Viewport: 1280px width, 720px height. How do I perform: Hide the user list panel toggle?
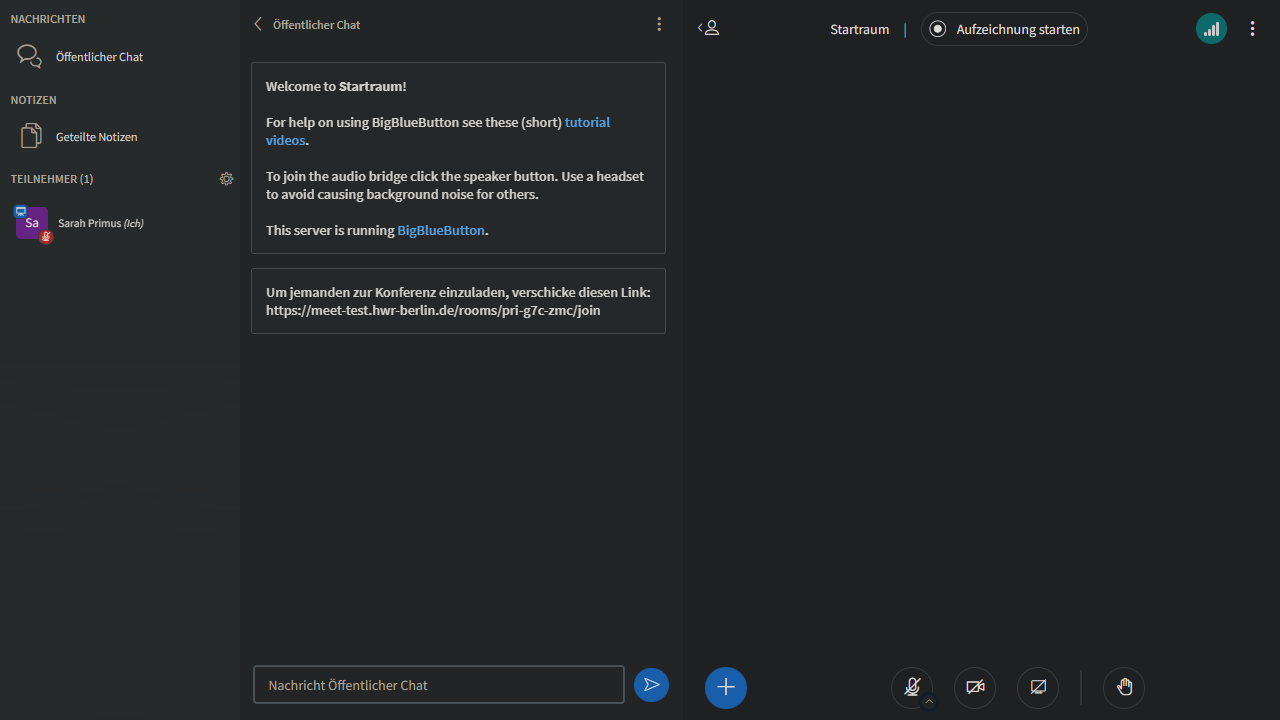point(708,29)
